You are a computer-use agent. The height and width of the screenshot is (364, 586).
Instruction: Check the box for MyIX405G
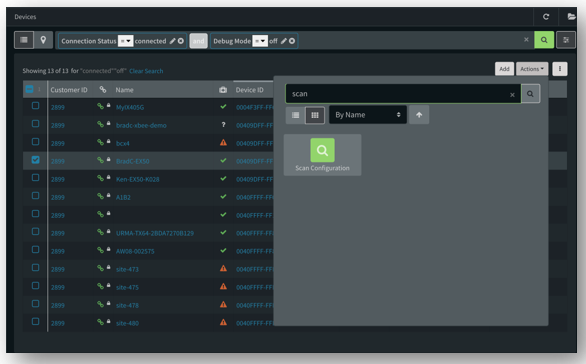pos(36,106)
